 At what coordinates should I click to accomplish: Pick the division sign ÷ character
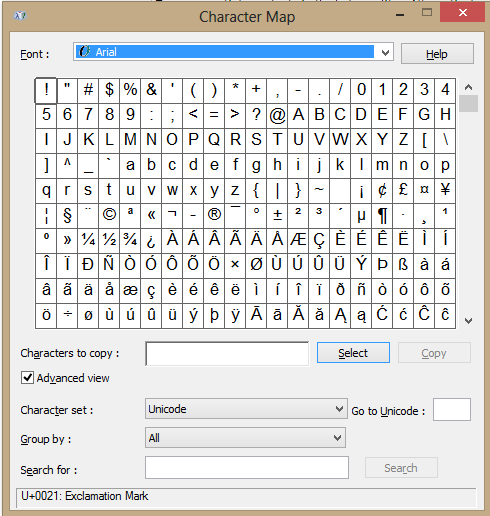[67, 315]
